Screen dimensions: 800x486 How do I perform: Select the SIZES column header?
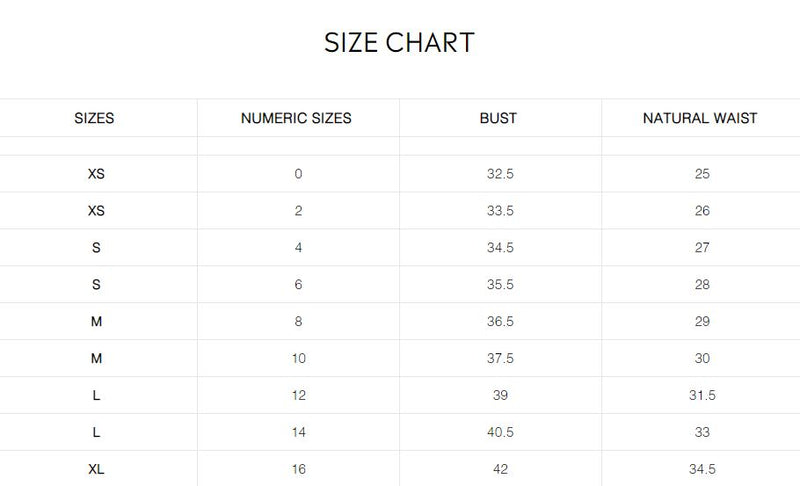click(x=94, y=118)
